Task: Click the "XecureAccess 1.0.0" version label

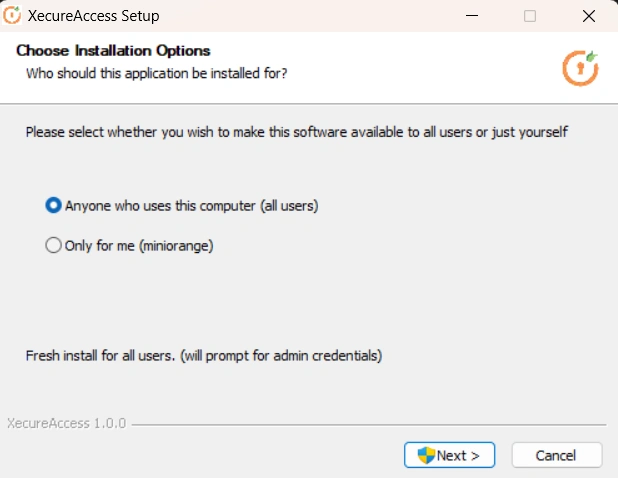Action: [67, 423]
